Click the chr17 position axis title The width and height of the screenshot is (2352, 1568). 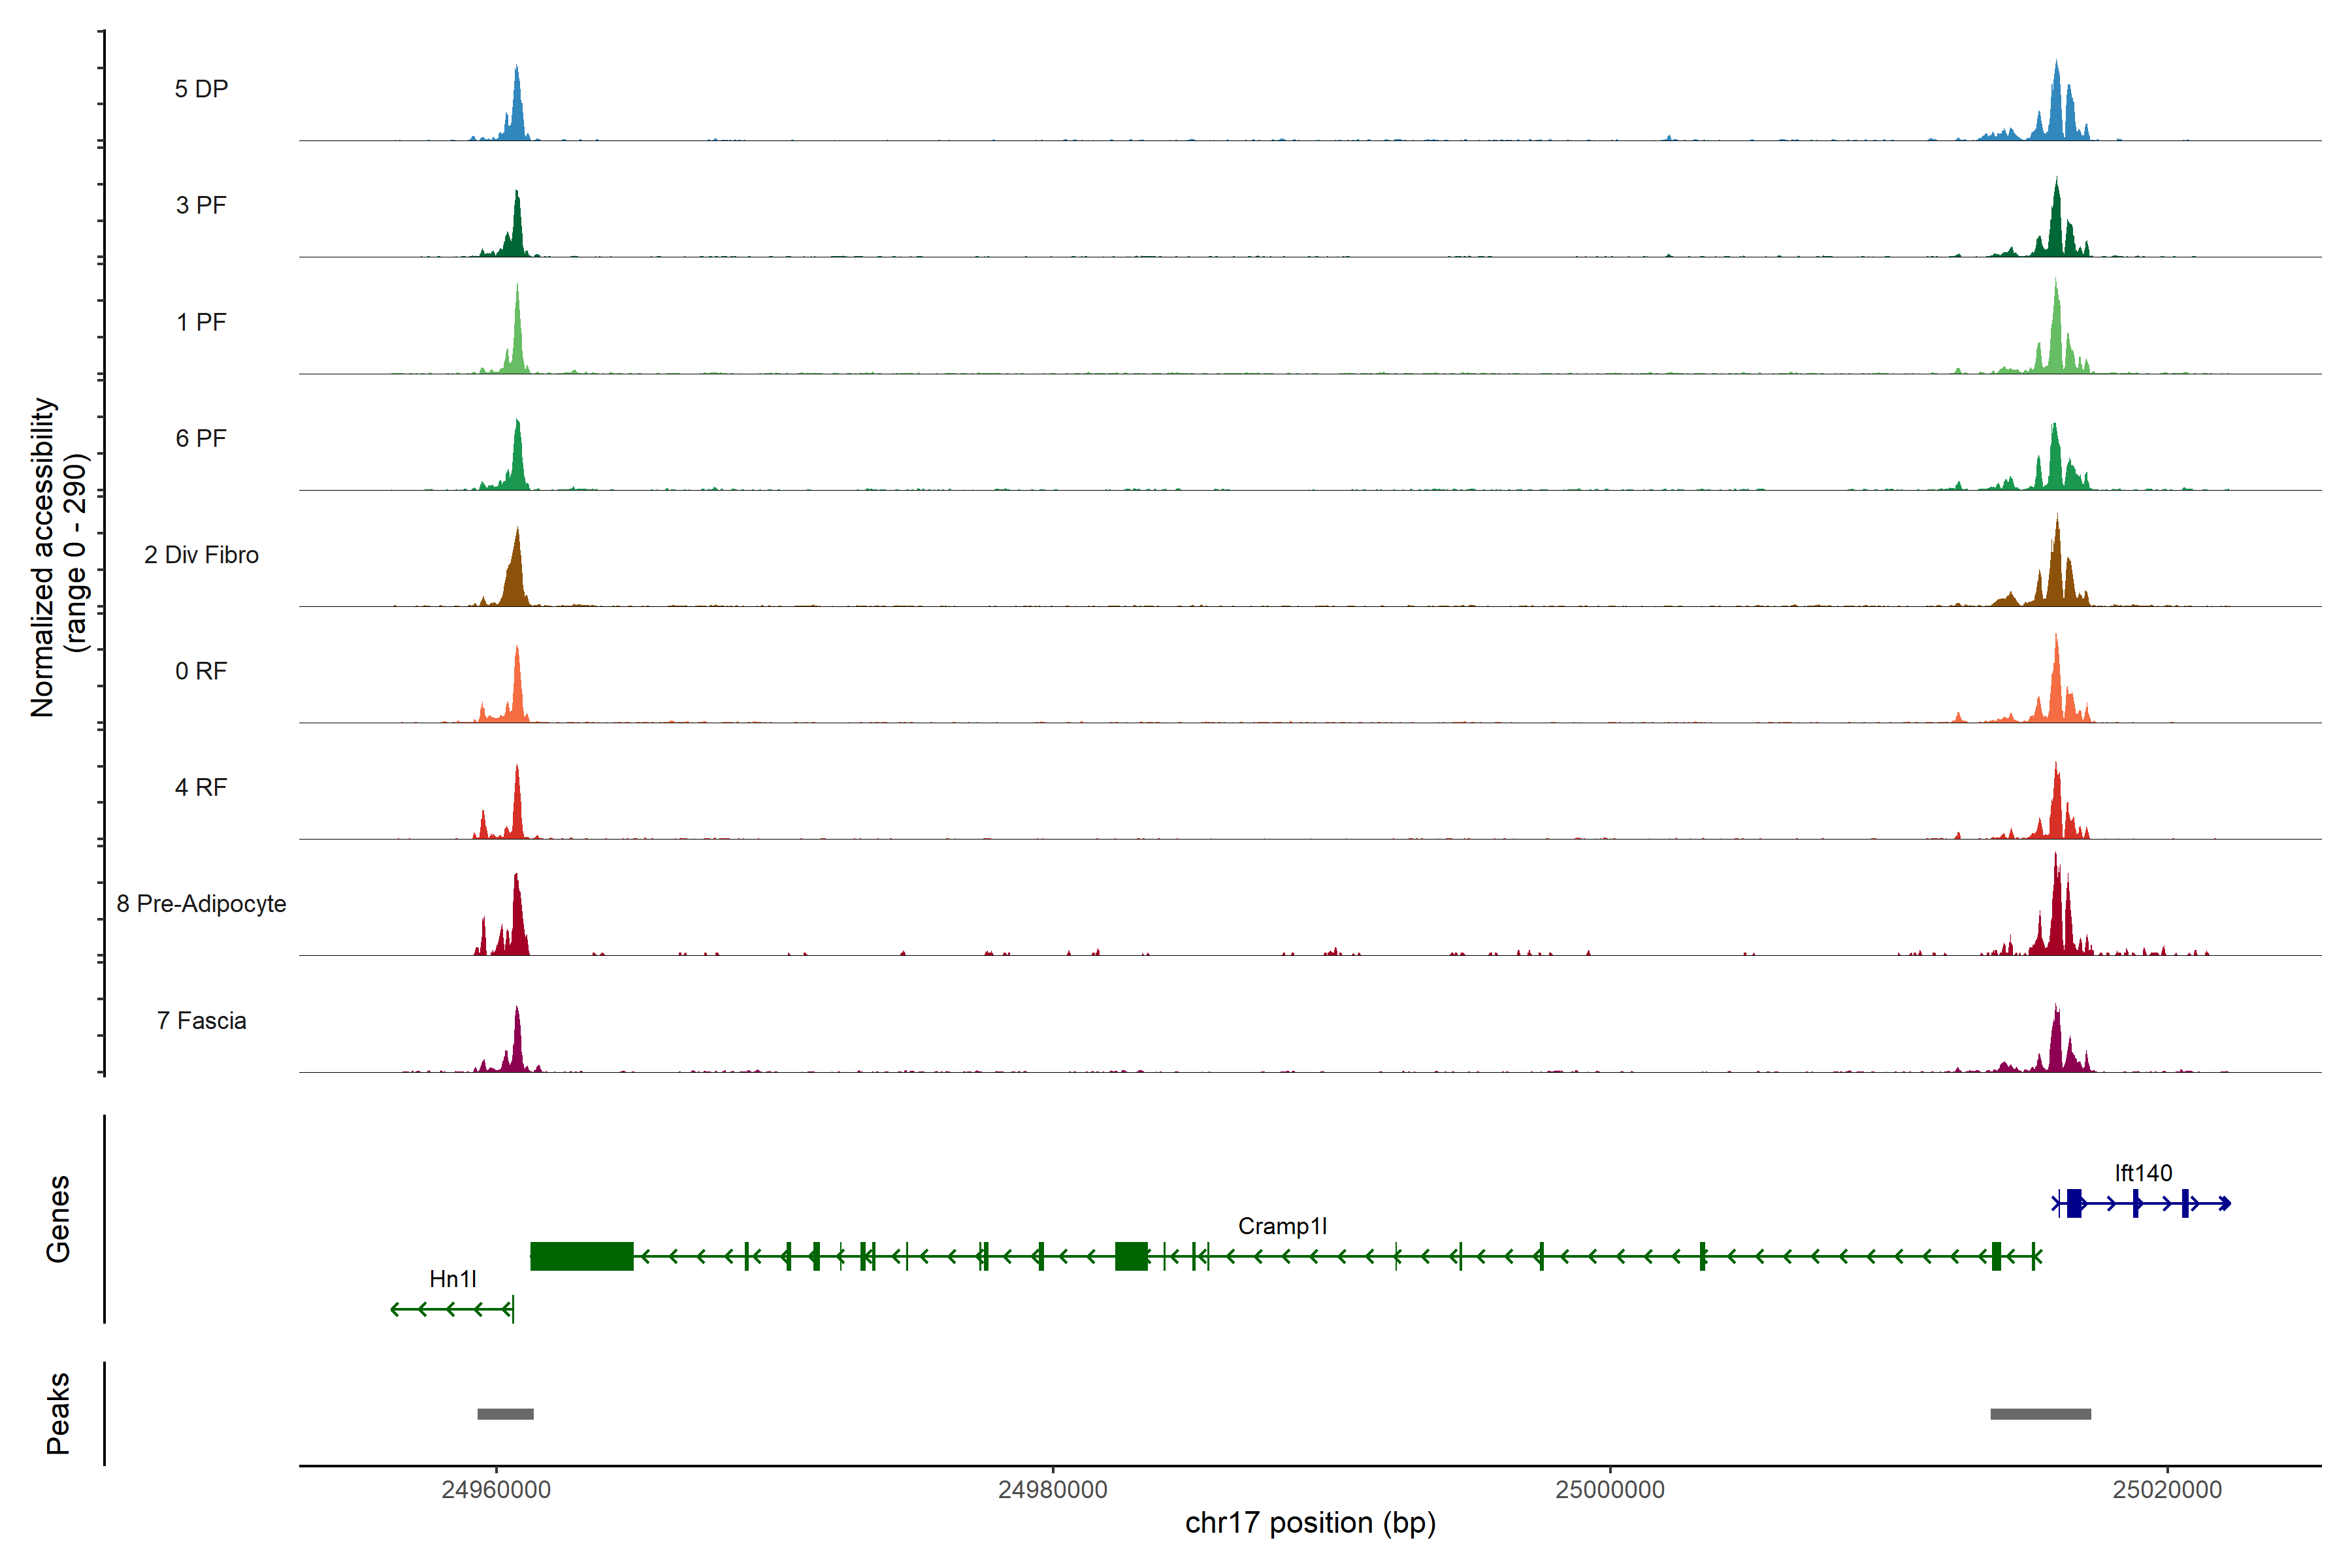coord(1310,1523)
